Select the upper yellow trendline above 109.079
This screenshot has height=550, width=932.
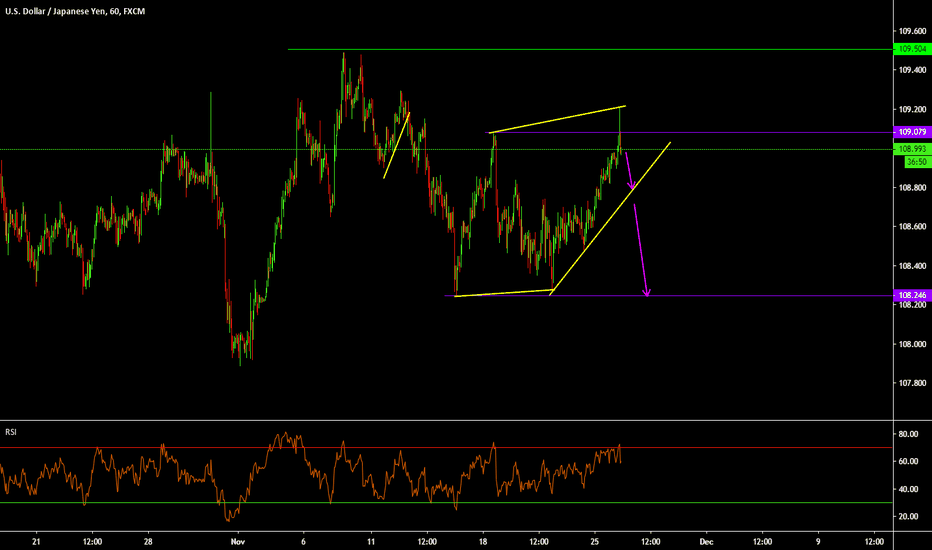coord(557,119)
